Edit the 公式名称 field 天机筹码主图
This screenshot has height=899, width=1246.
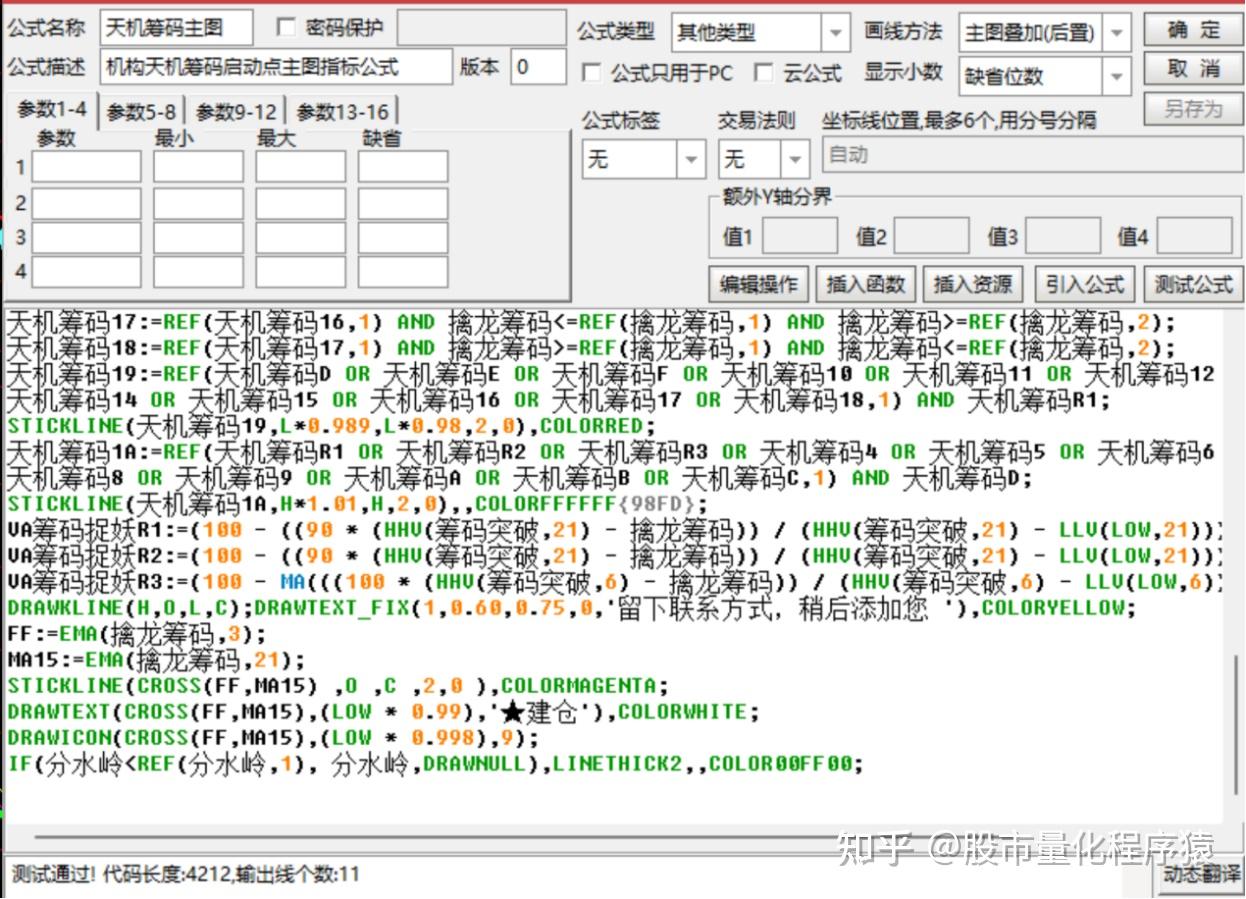click(x=176, y=28)
